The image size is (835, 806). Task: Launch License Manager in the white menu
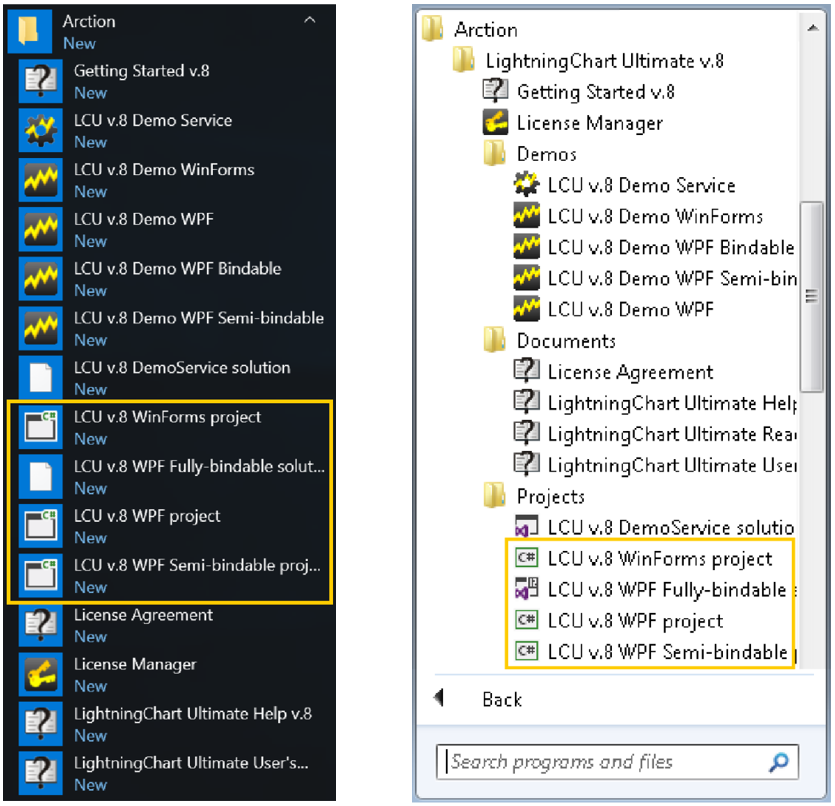tap(573, 123)
